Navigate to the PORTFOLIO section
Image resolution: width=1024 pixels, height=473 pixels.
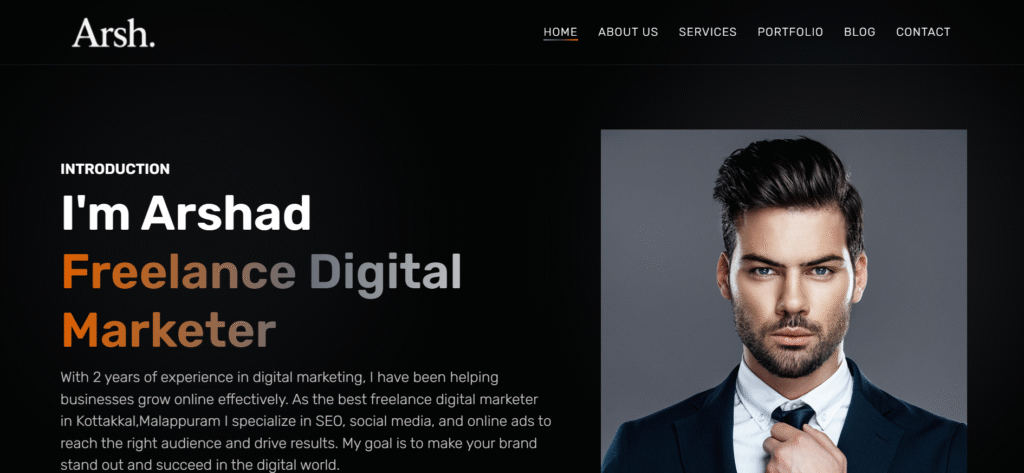click(x=790, y=32)
